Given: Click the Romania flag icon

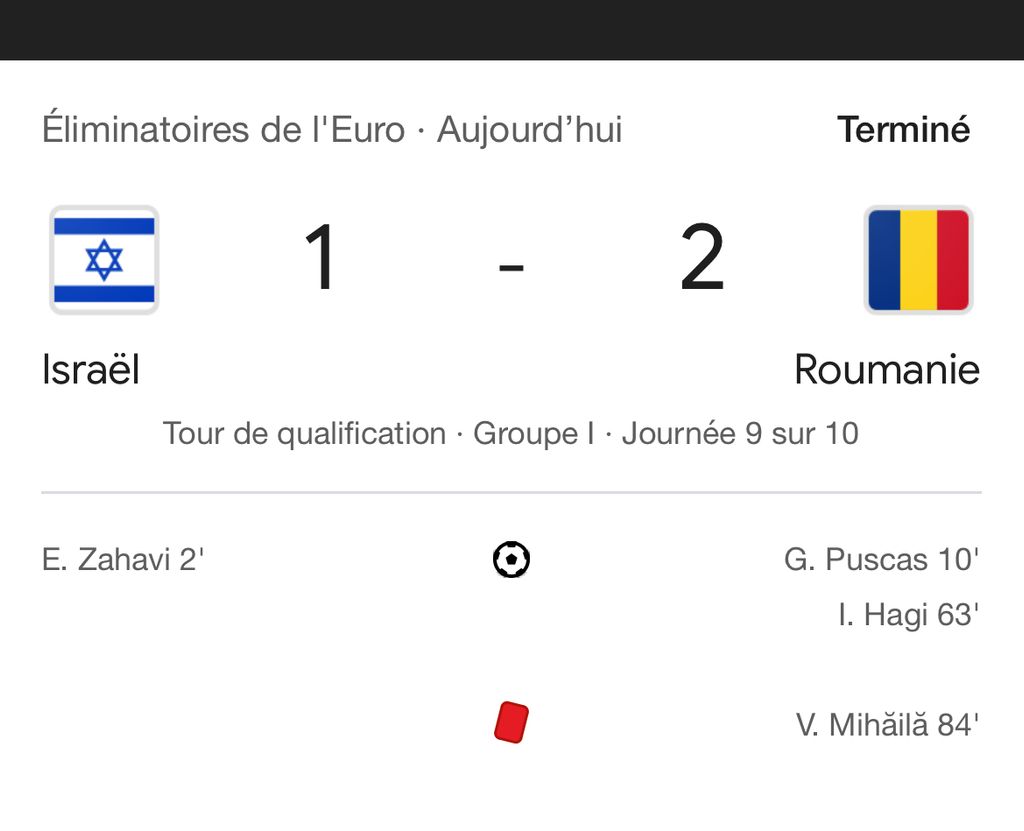Looking at the screenshot, I should click(x=918, y=260).
